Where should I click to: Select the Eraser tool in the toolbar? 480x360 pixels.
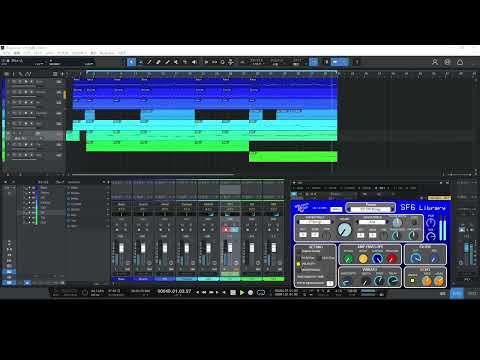(158, 62)
